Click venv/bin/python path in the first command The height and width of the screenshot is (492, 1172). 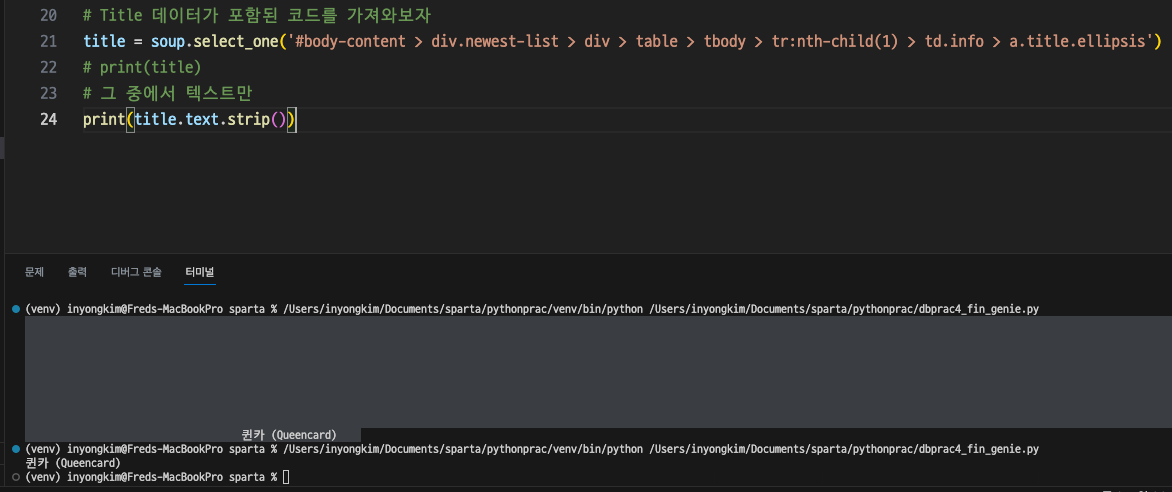463,308
